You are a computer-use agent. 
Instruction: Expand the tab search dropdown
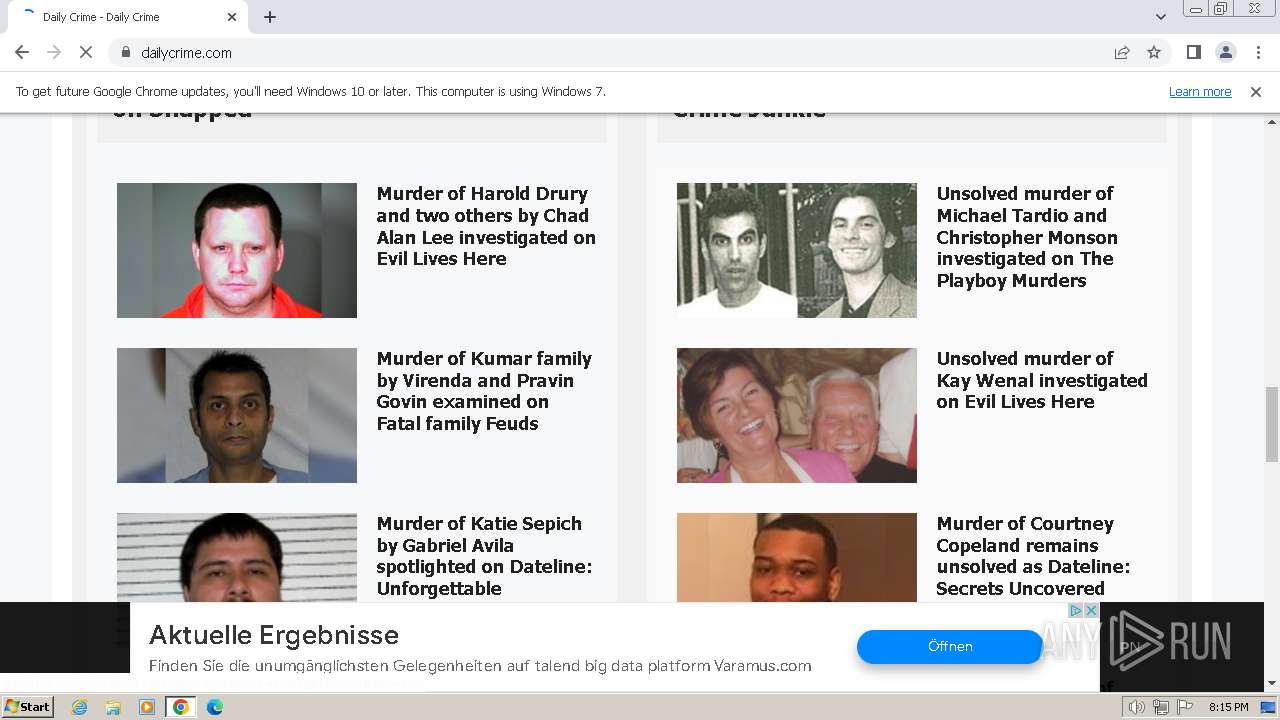(1160, 17)
